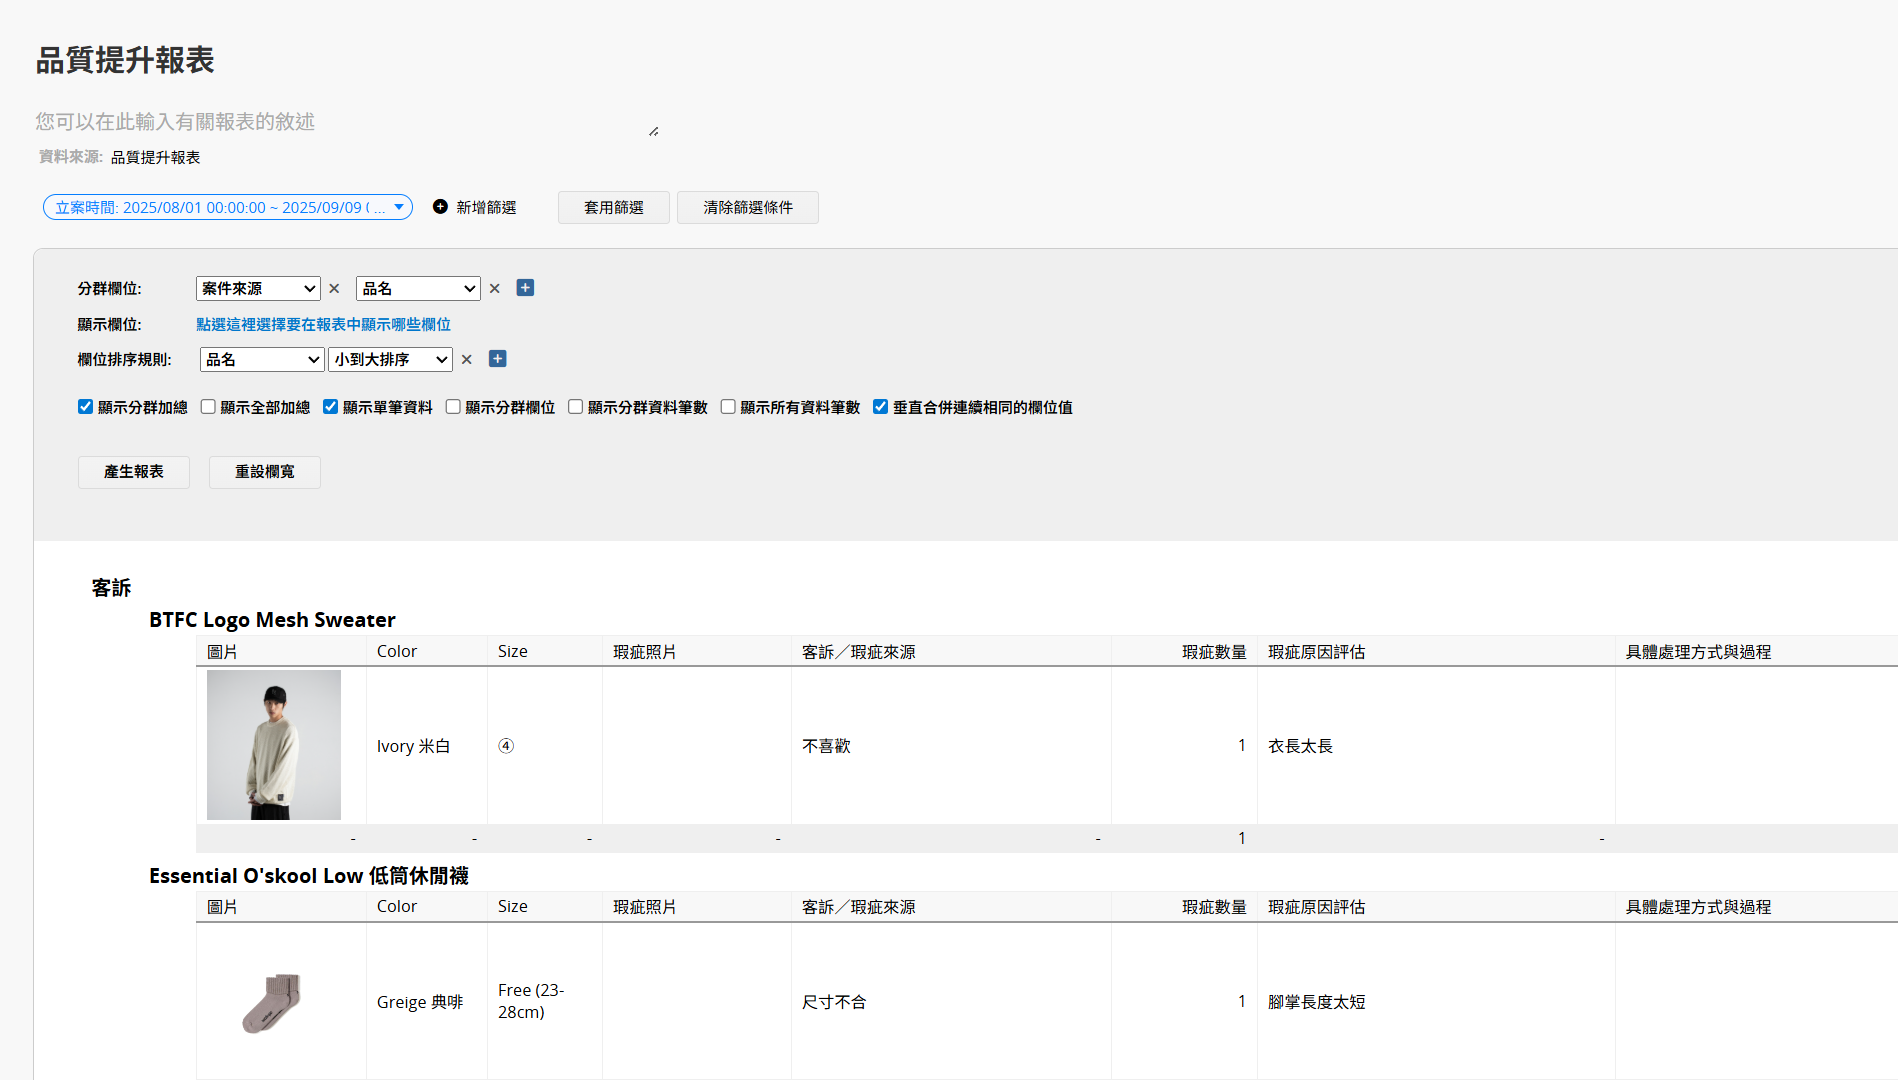Uncheck 垂直合併連續相同的欄位值
The image size is (1898, 1080).
(x=880, y=407)
